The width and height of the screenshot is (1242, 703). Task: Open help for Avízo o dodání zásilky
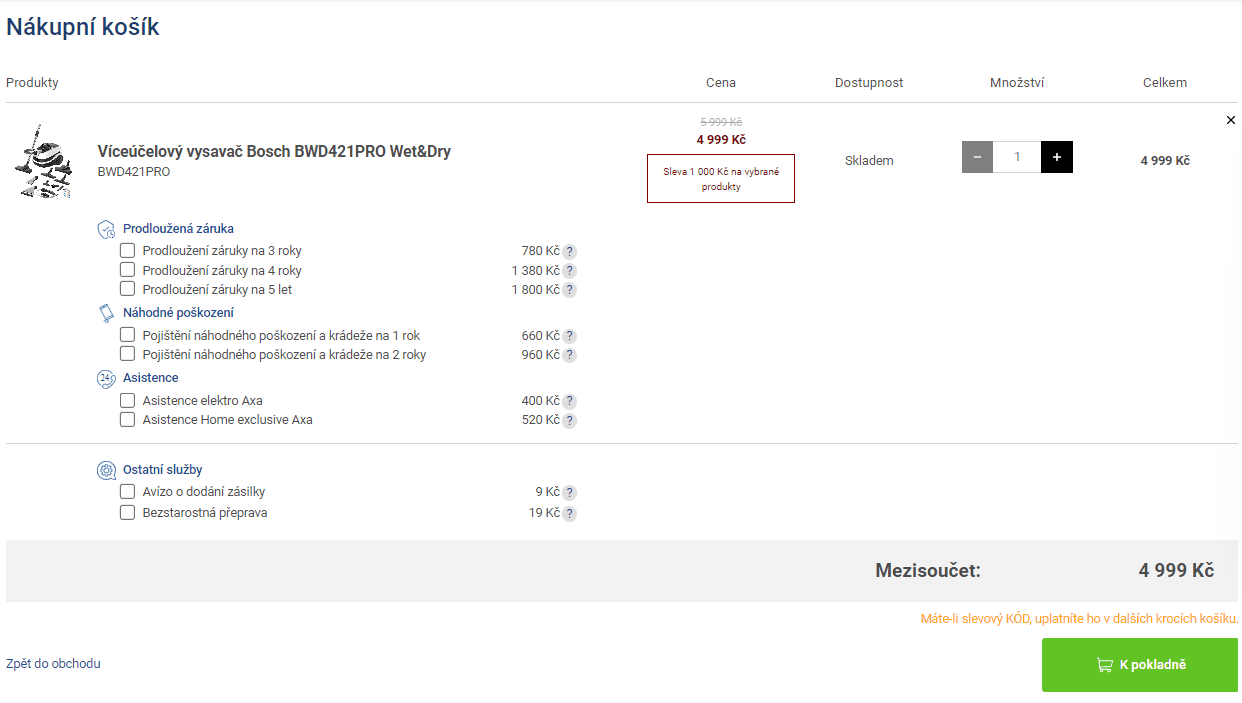(570, 493)
